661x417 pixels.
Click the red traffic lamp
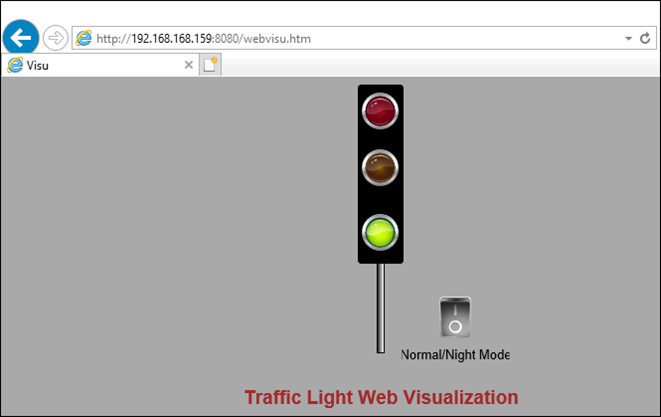(x=380, y=110)
